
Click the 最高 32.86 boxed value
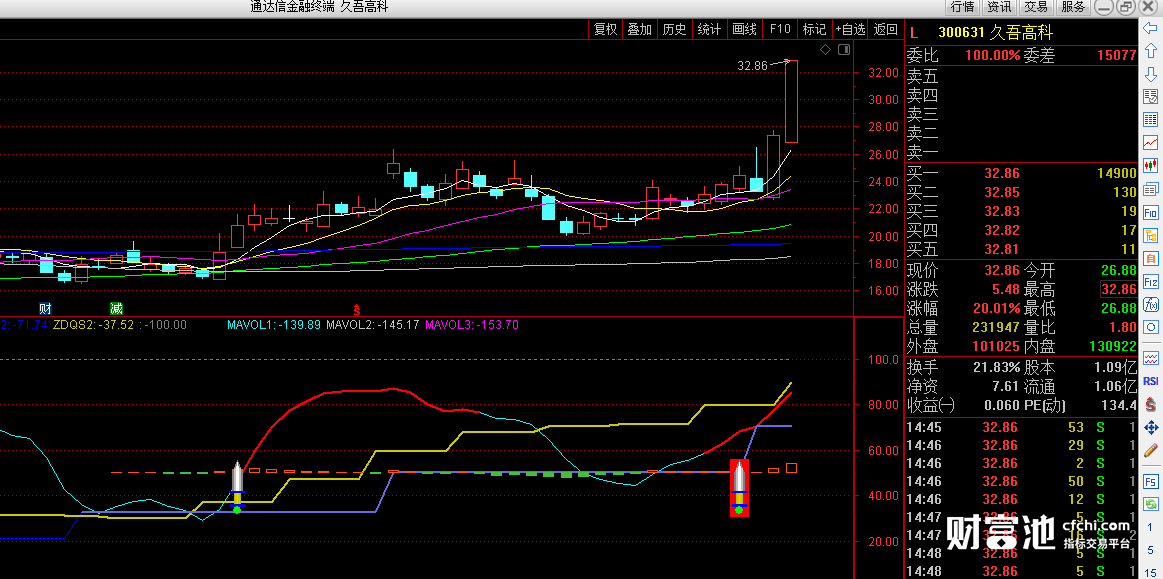pos(1118,289)
